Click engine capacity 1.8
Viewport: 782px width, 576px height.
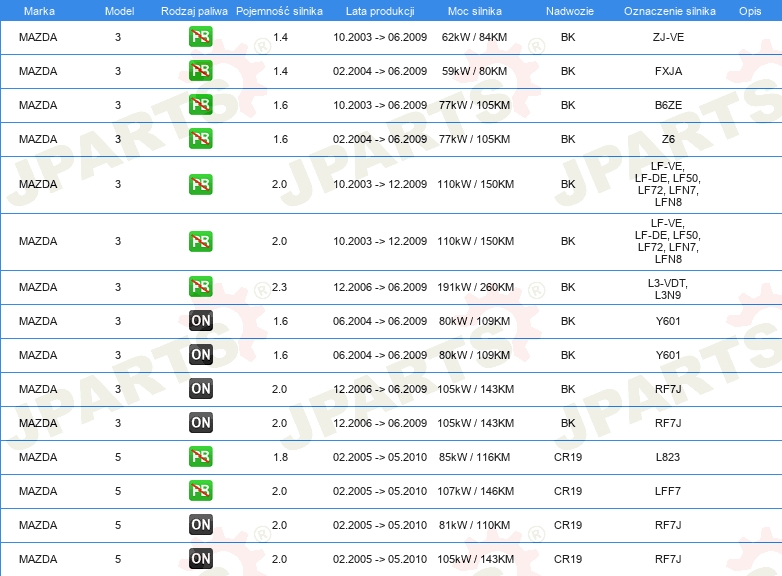(280, 457)
